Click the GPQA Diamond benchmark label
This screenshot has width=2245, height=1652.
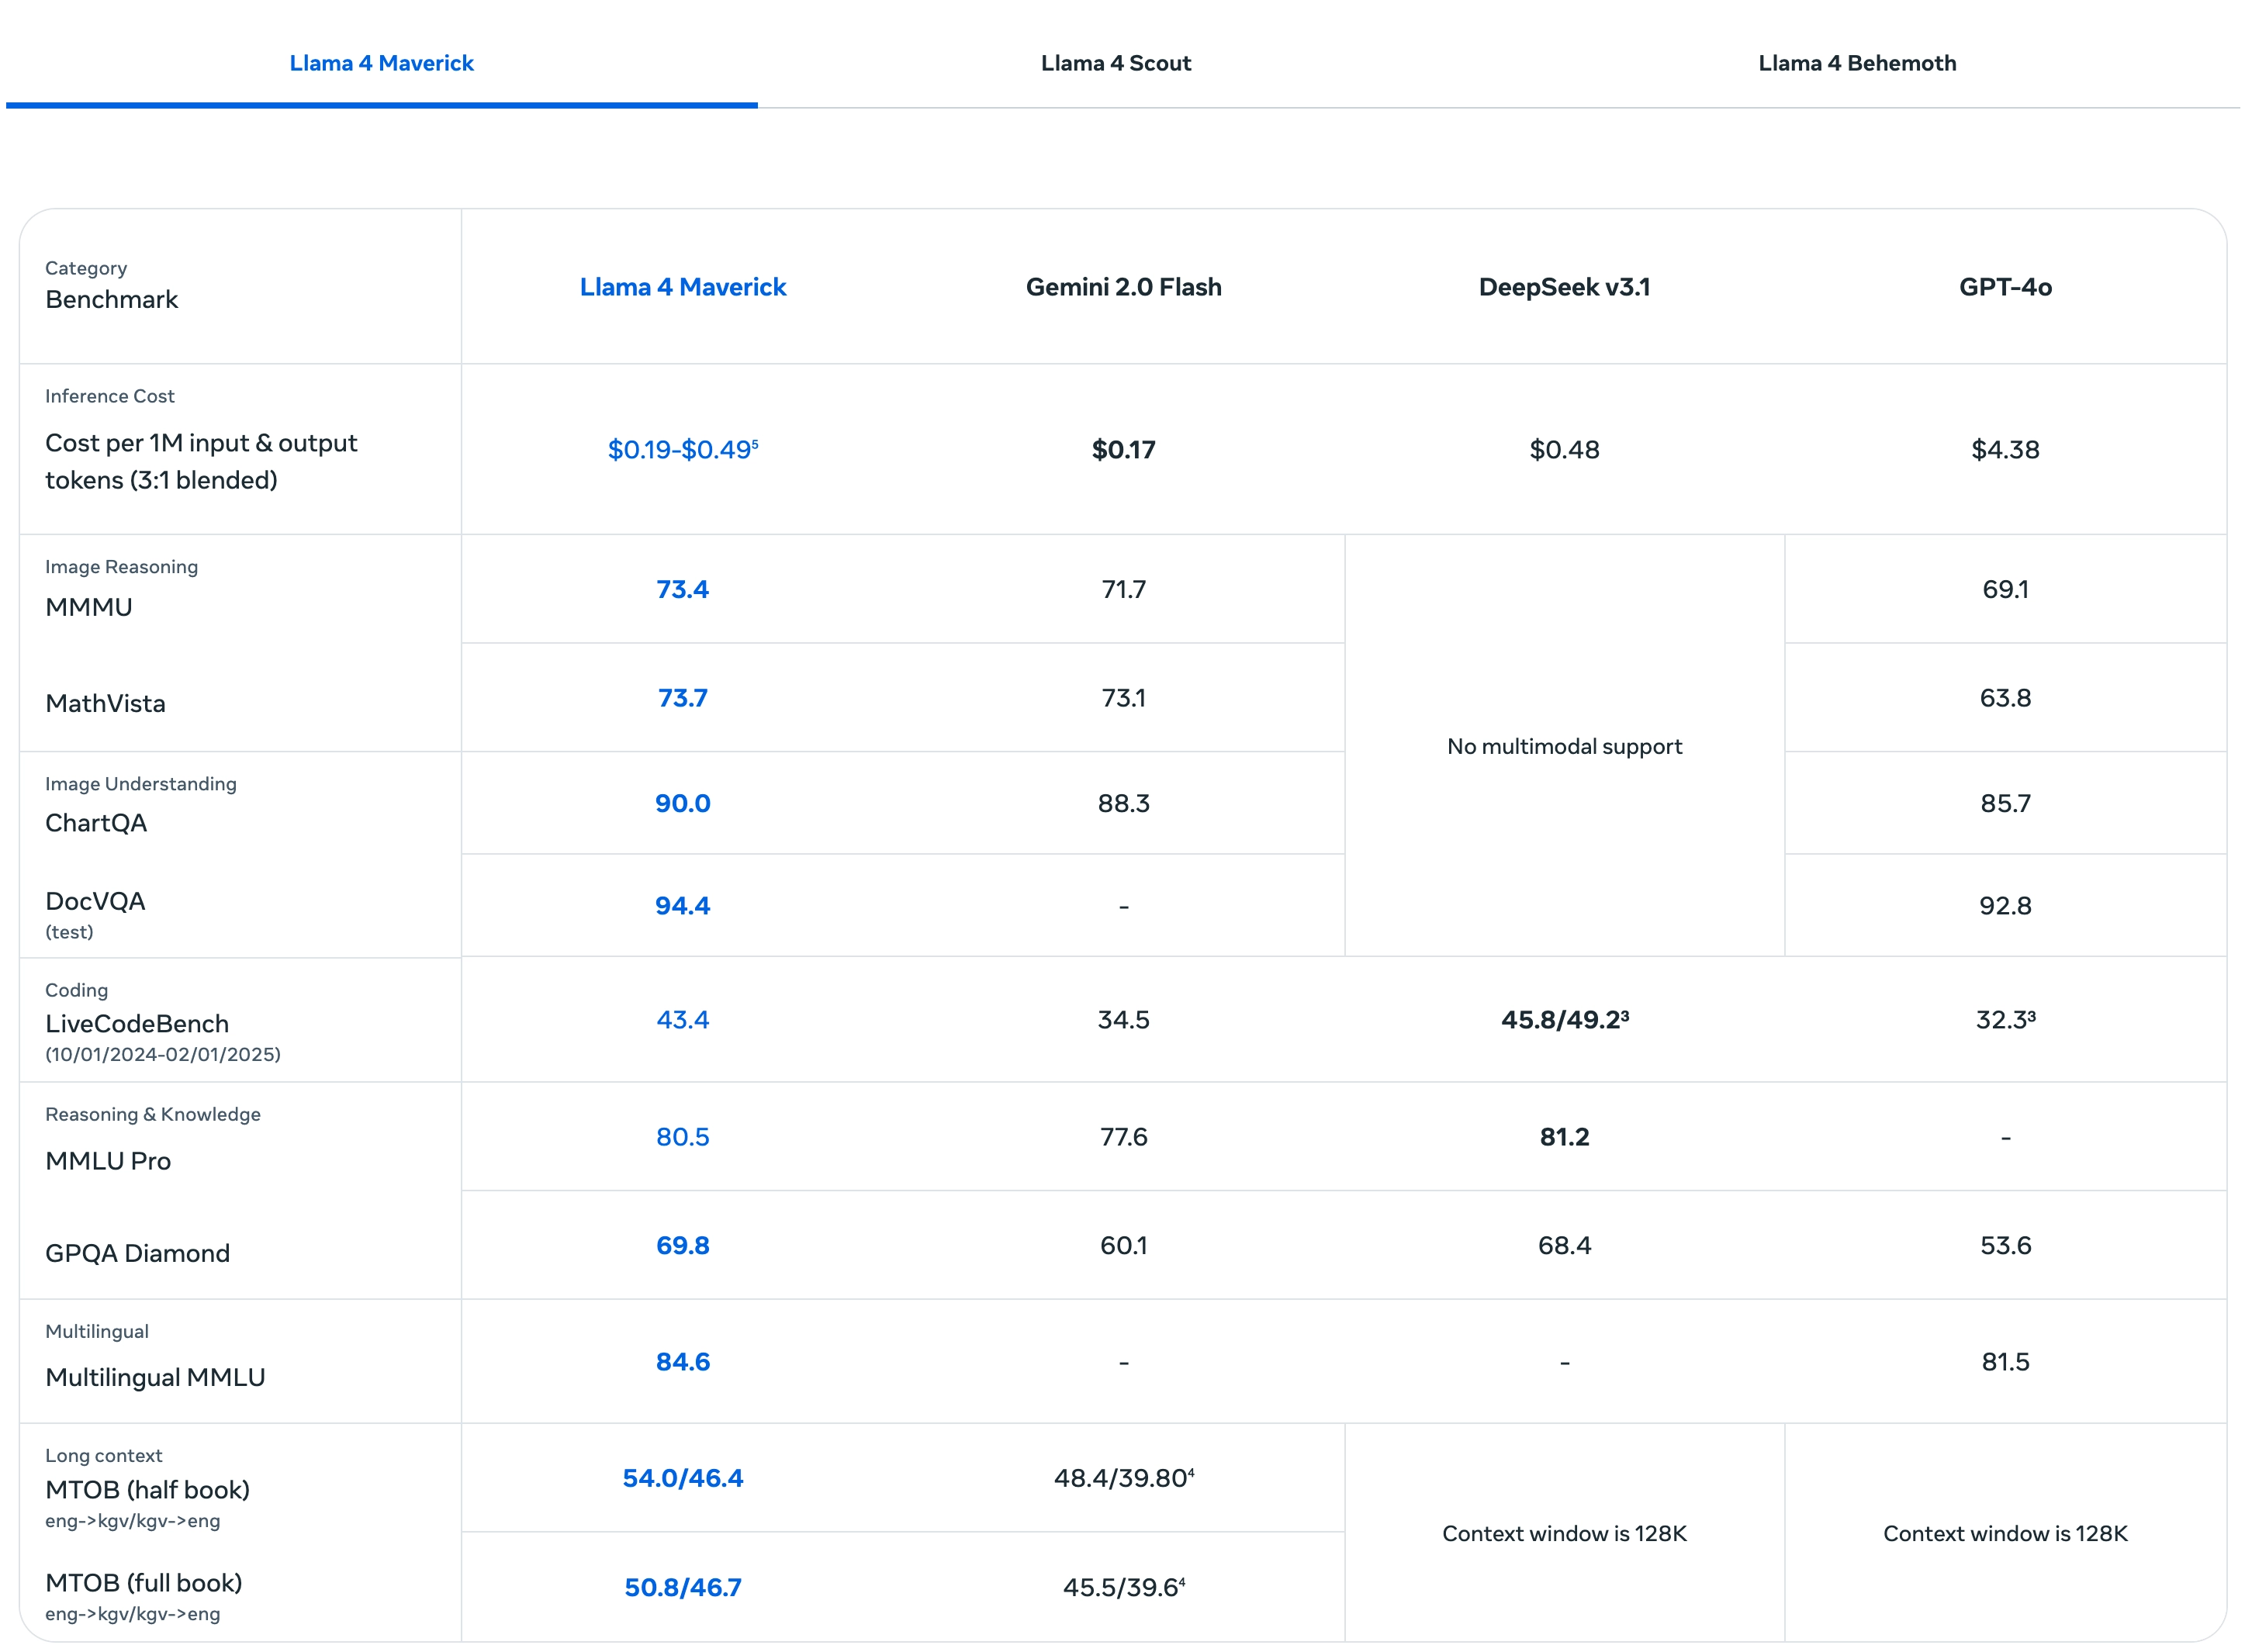click(137, 1253)
